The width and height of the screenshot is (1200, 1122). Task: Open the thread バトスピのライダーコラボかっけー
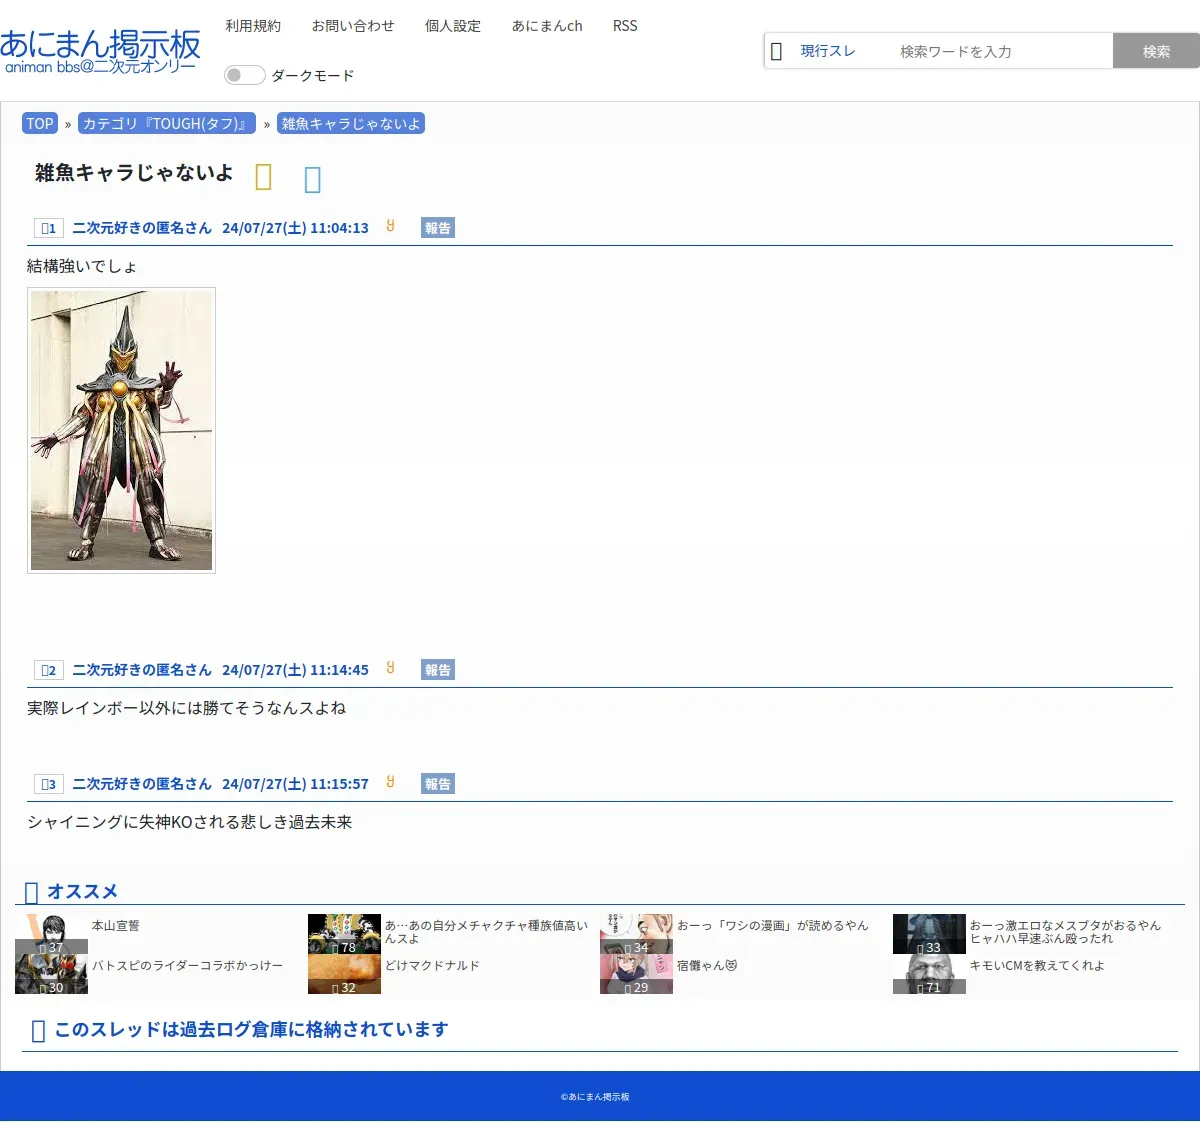pos(187,966)
